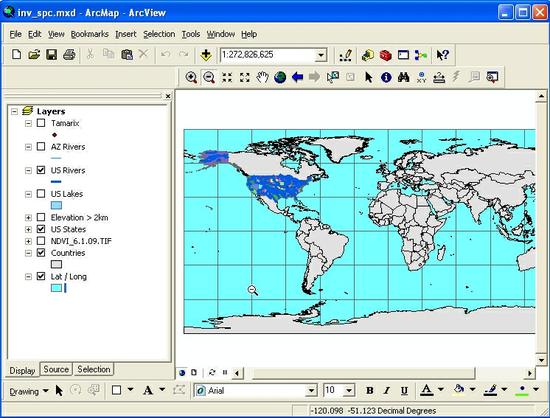Select the Select Elements arrow in Tools toolbar
Viewport: 550px width, 418px height.
(368, 77)
